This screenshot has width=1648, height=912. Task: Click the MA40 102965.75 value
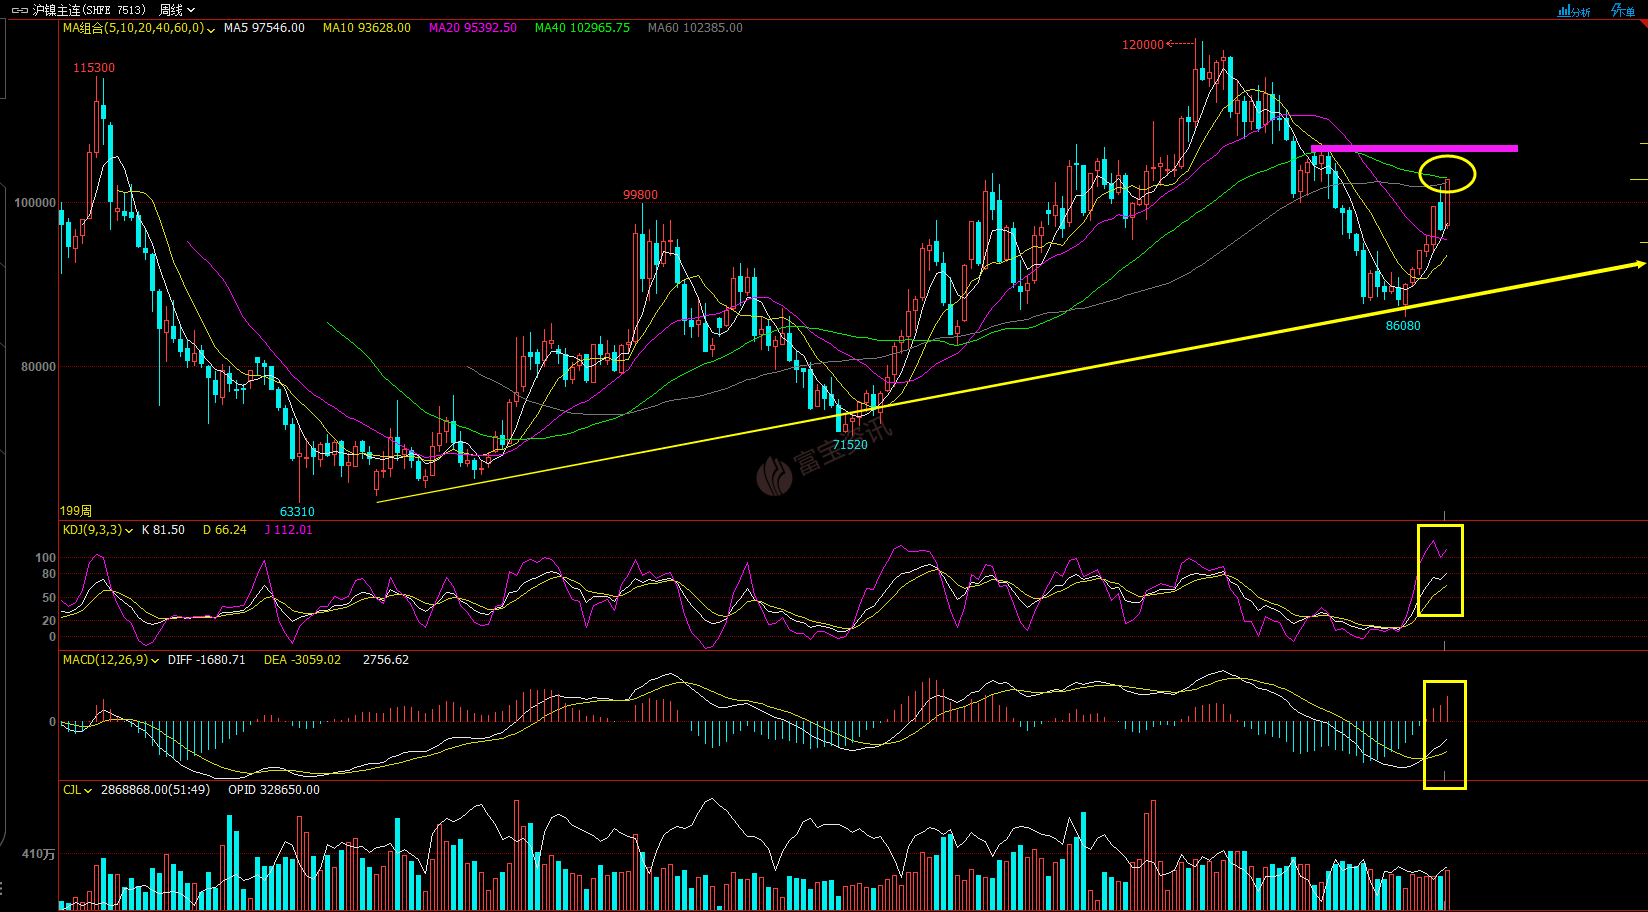click(x=582, y=28)
